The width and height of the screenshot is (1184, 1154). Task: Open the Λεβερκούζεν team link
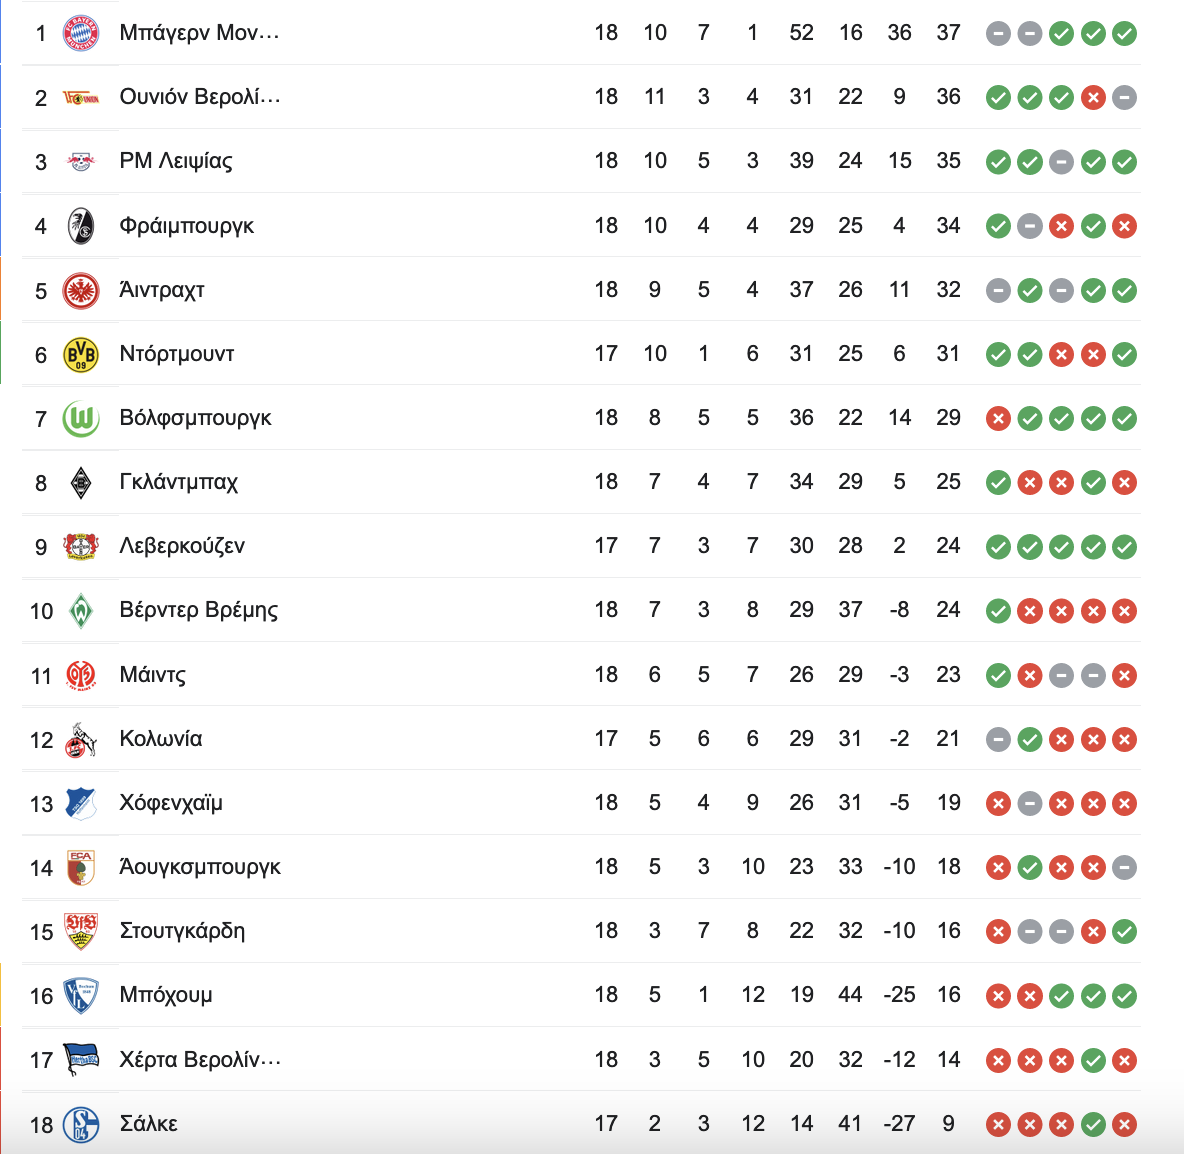[182, 546]
